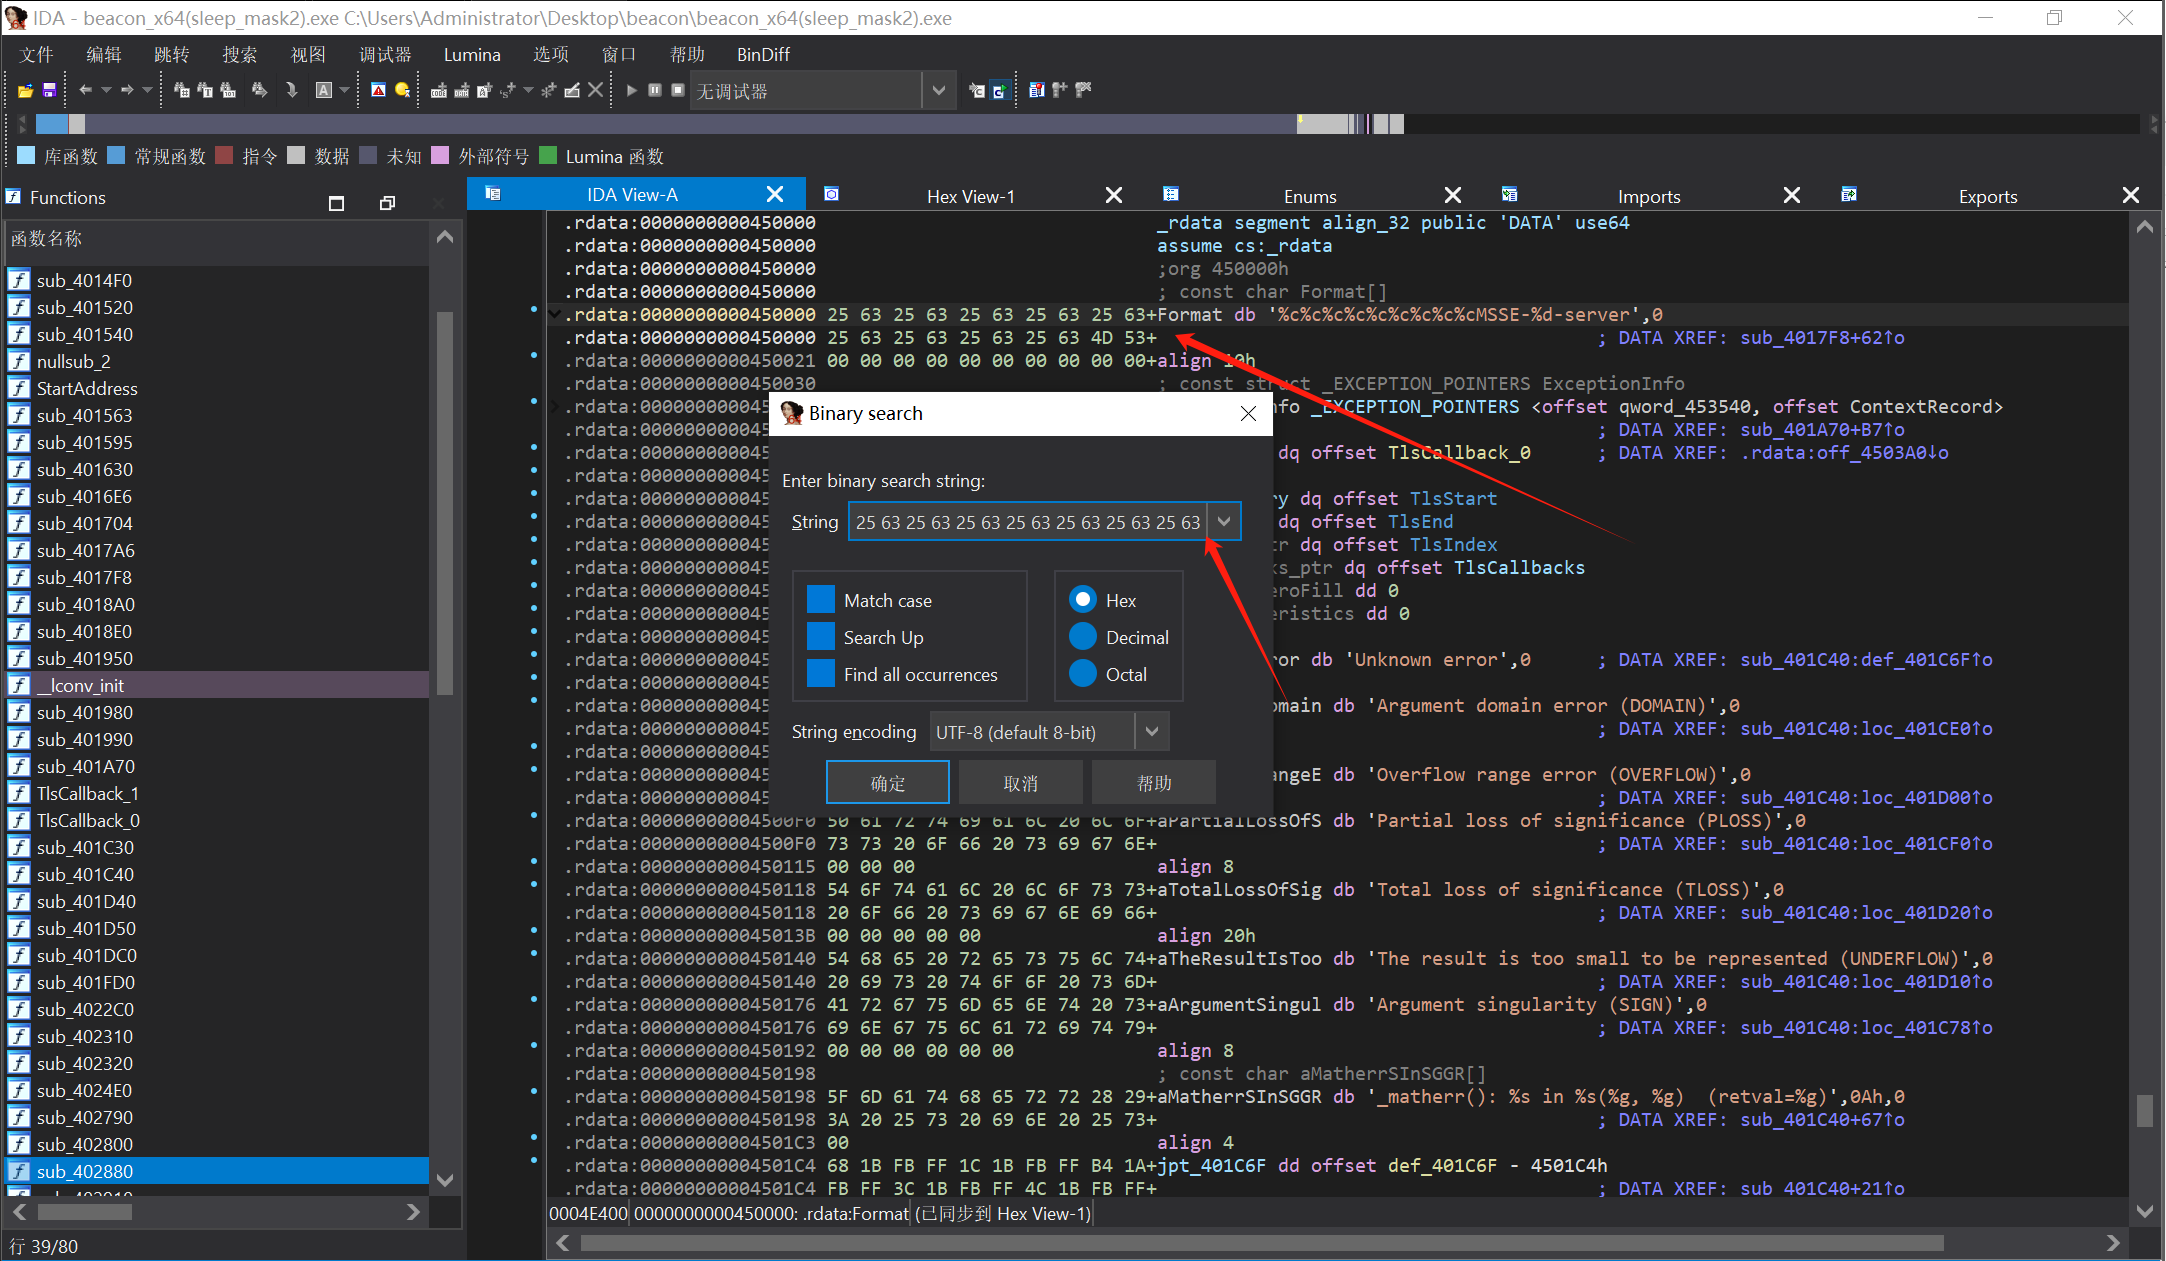This screenshot has width=2166, height=1261.
Task: Click the back navigation arrow
Action: [86, 91]
